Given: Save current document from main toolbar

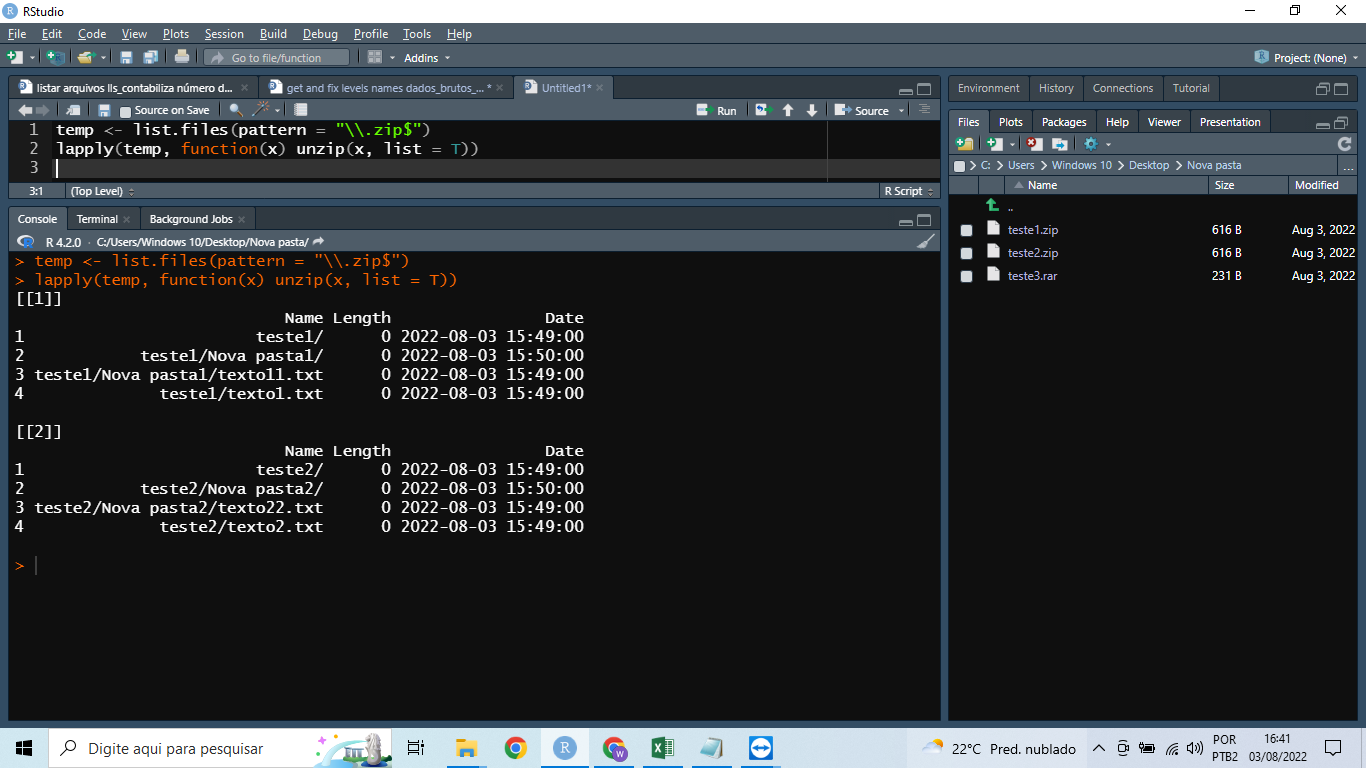Looking at the screenshot, I should [127, 58].
